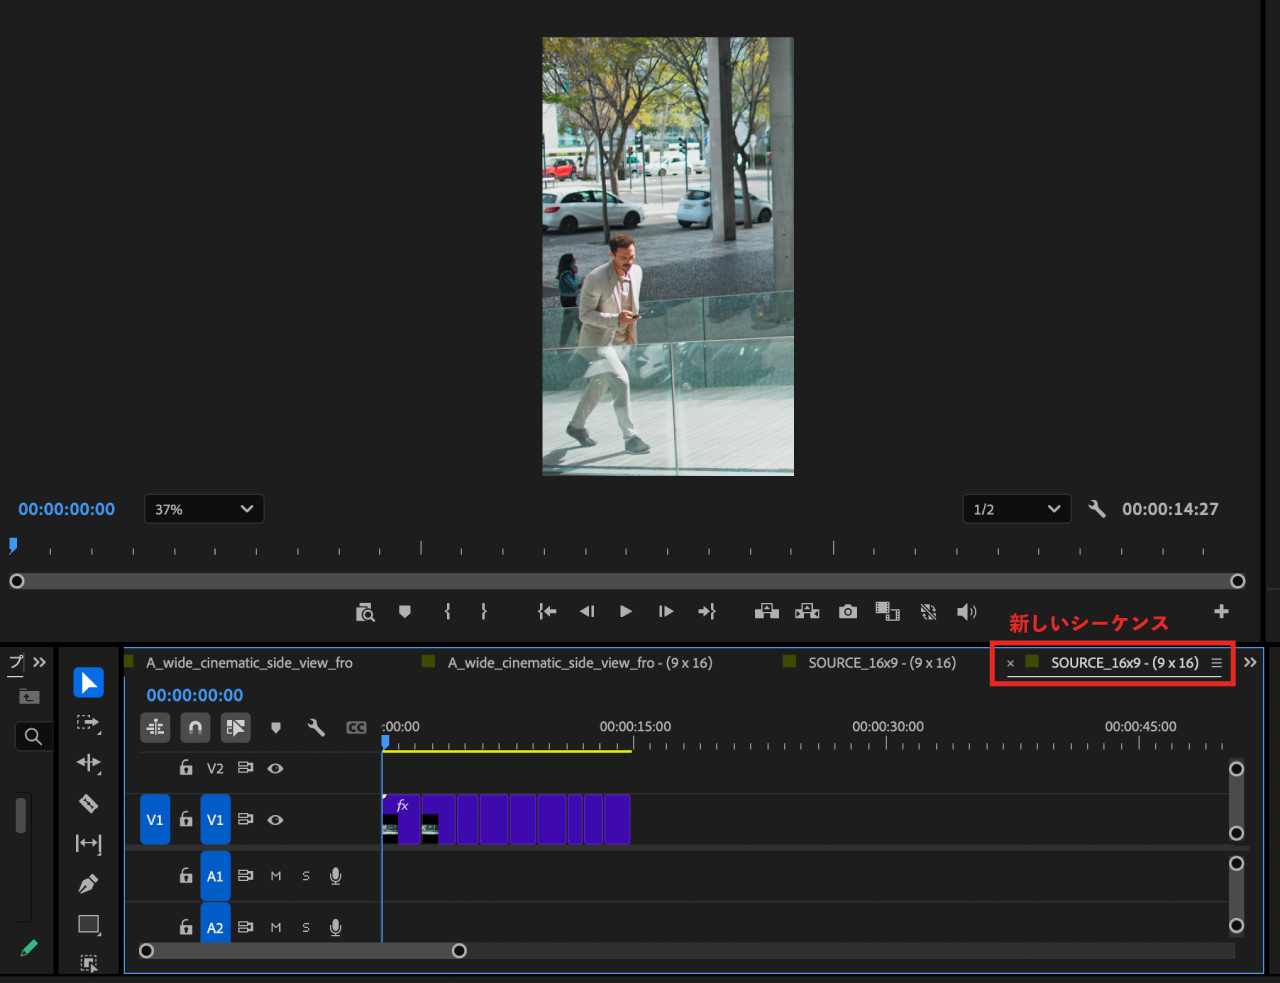Switch to the A_wide_cinematic_side_view_fro tab
Image resolution: width=1280 pixels, height=983 pixels.
(x=249, y=662)
